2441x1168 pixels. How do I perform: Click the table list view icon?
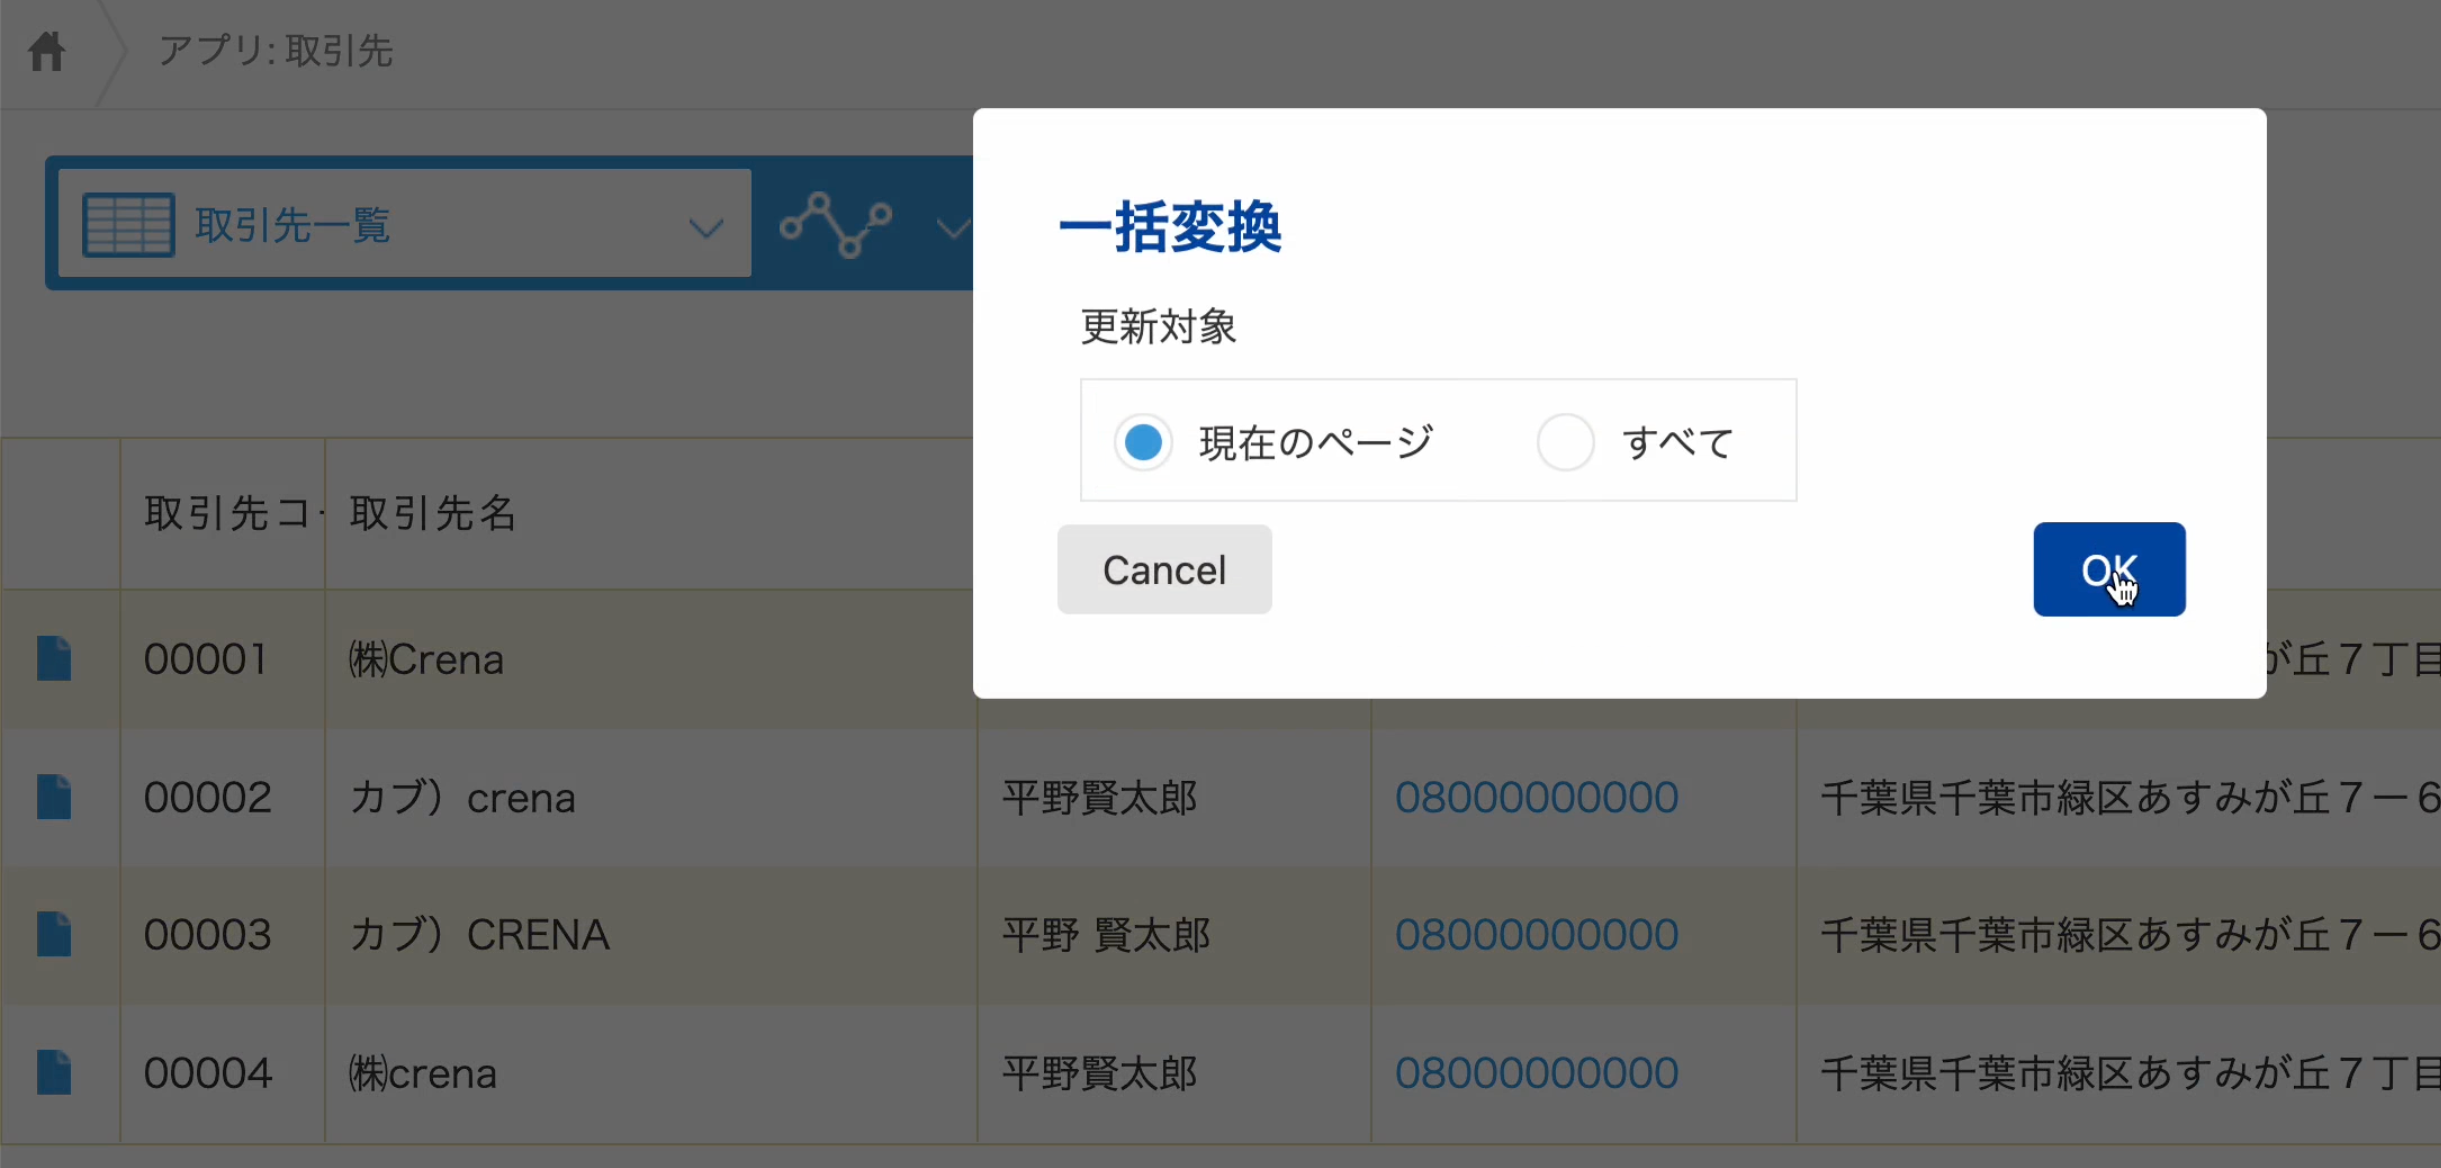(x=129, y=225)
